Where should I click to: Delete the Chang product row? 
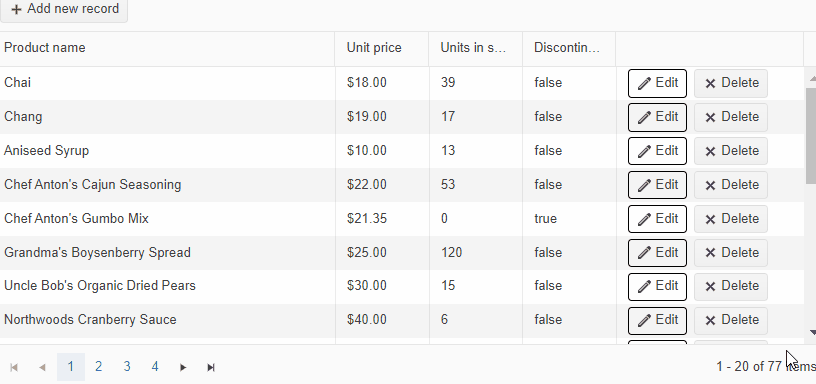[731, 117]
